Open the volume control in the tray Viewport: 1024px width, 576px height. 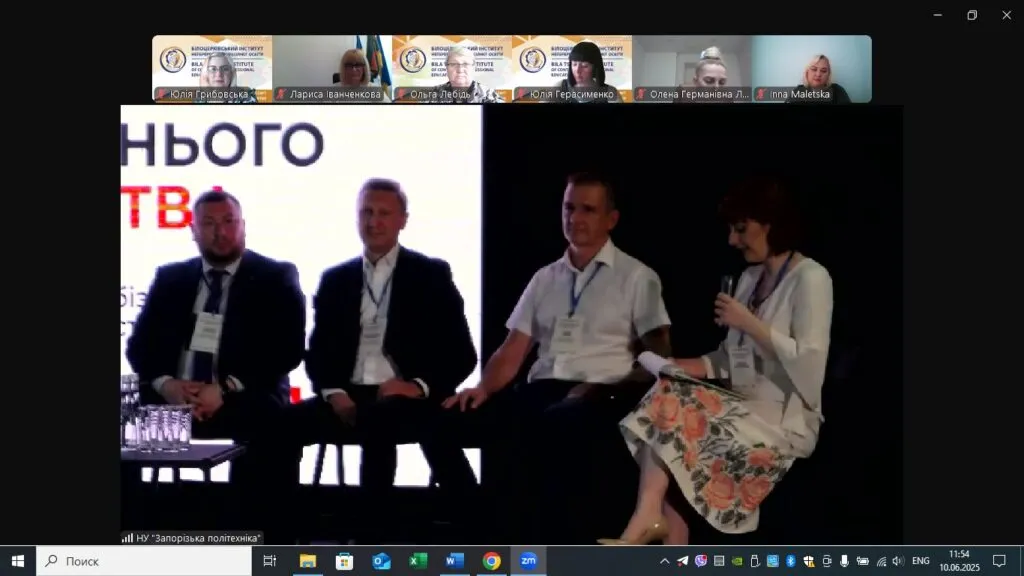[898, 561]
